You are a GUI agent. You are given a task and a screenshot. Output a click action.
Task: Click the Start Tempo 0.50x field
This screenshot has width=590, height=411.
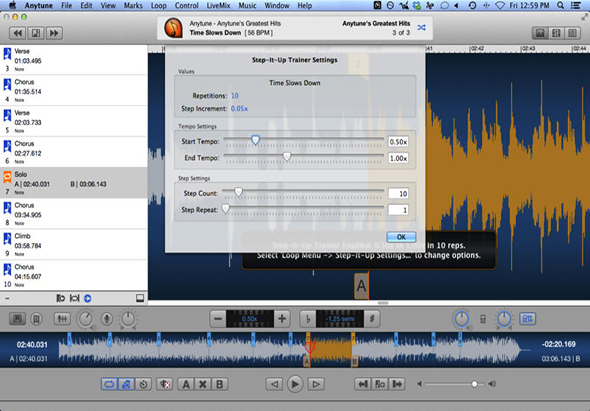398,142
